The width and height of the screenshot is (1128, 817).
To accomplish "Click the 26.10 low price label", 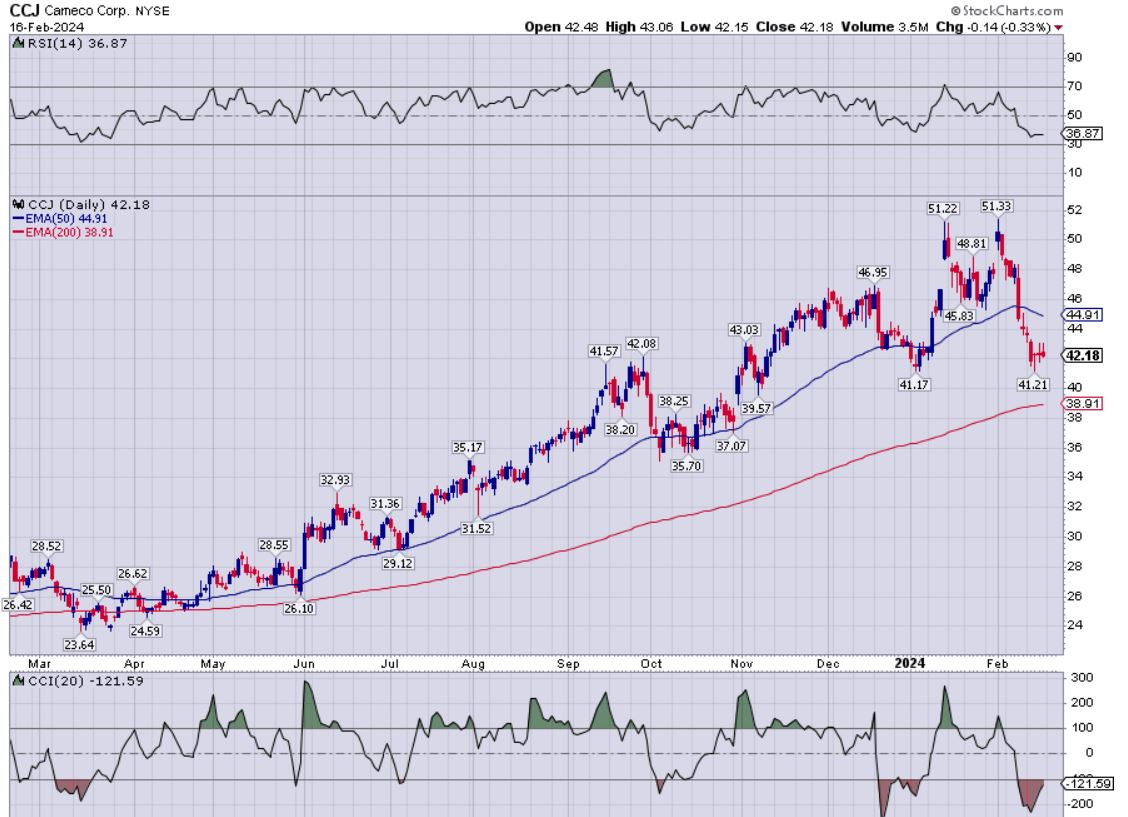I will 299,608.
